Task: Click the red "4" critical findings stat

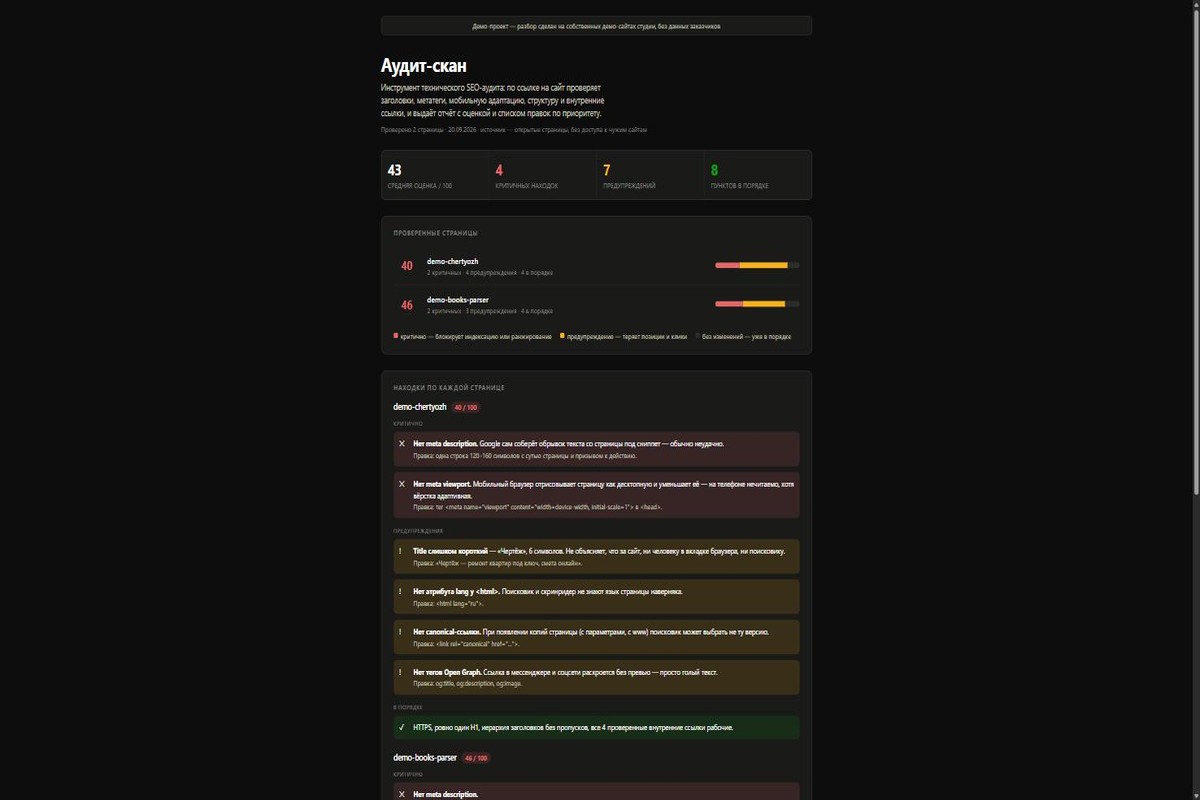Action: tap(499, 170)
